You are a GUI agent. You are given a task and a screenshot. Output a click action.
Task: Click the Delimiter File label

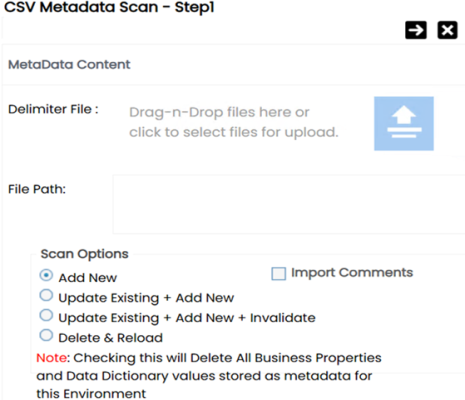click(53, 109)
